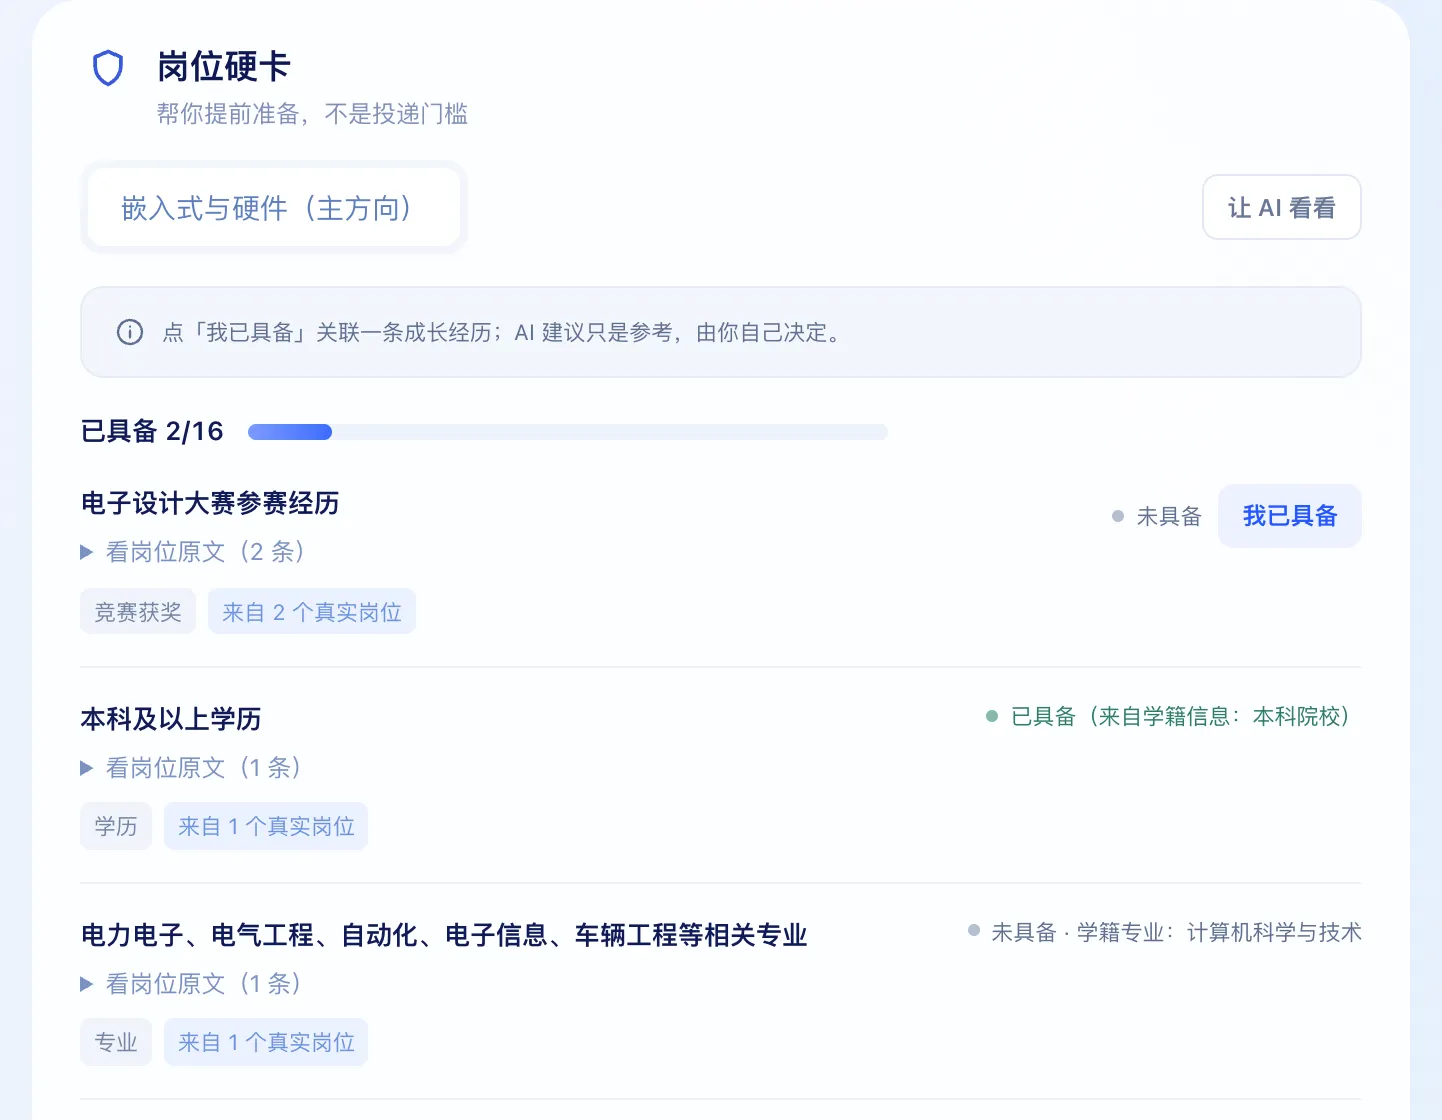Viewport: 1442px width, 1120px height.
Task: Expand 看岗位原文（2 条） under 电子设计大赛参赛经历
Action: (x=193, y=552)
